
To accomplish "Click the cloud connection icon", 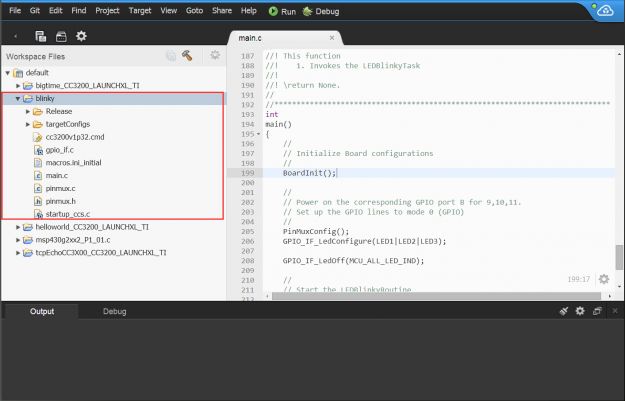I will 605,11.
